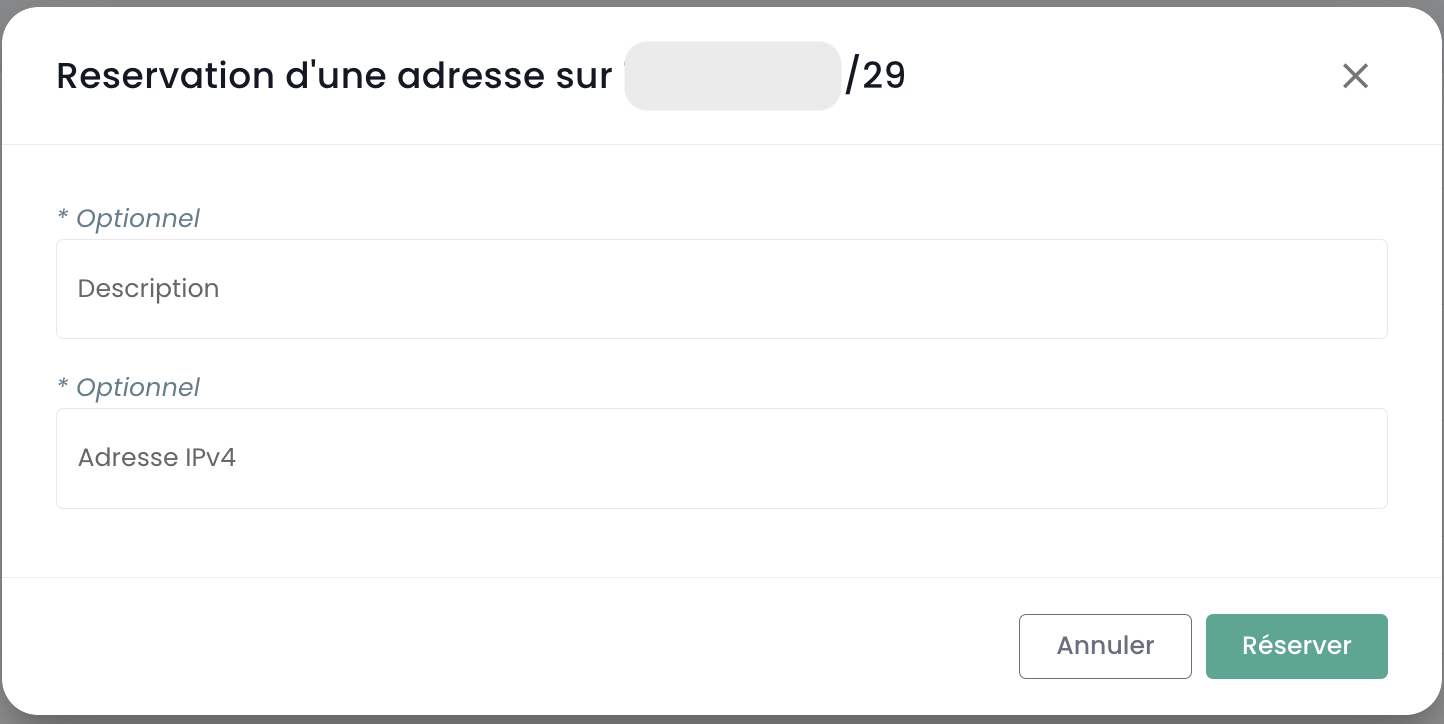Click the greyed-out subnet address in title
This screenshot has width=1444, height=724.
pyautogui.click(x=732, y=76)
